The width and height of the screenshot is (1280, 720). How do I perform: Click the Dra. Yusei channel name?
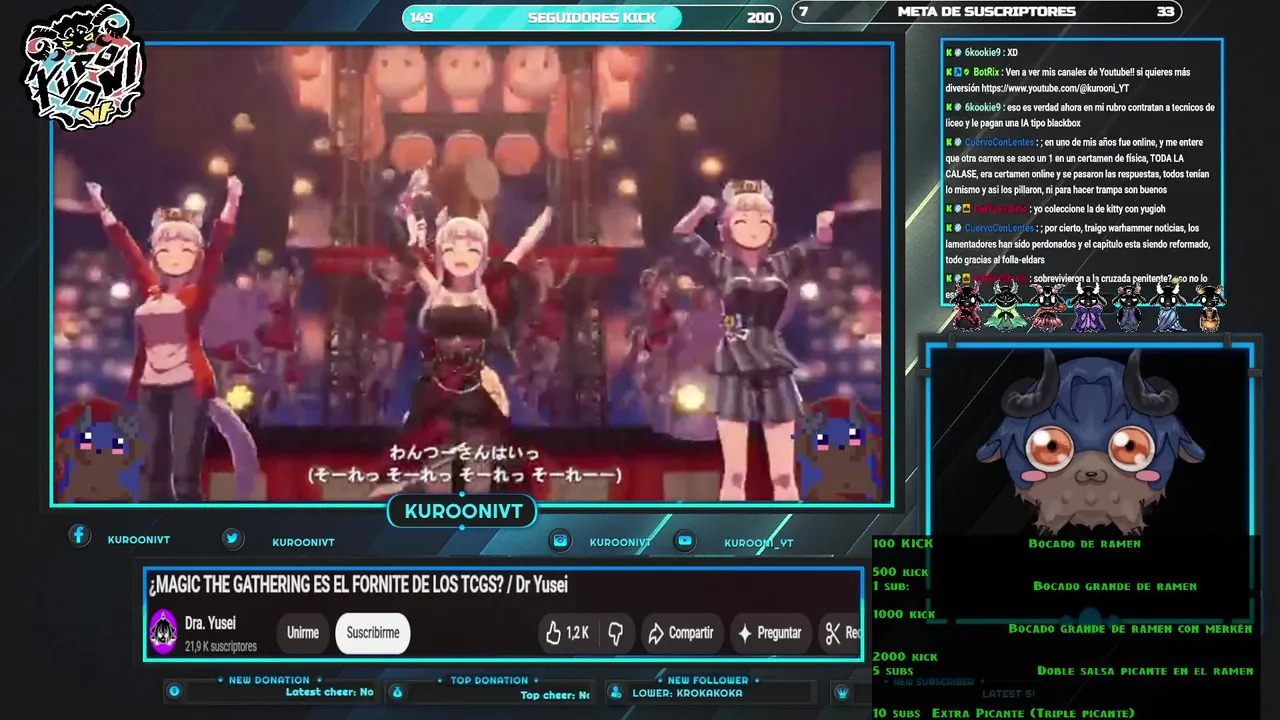point(210,624)
